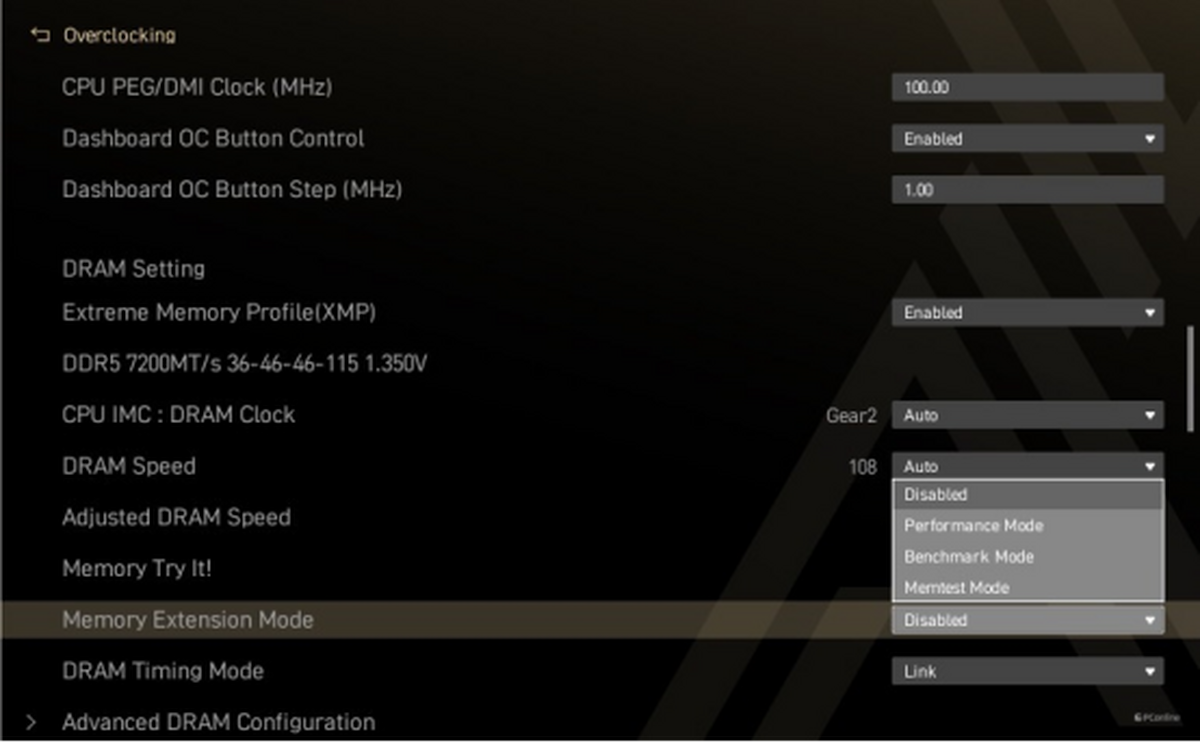Viewport: 1200px width, 743px height.
Task: Select Performance Mode option
Action: (x=1027, y=525)
